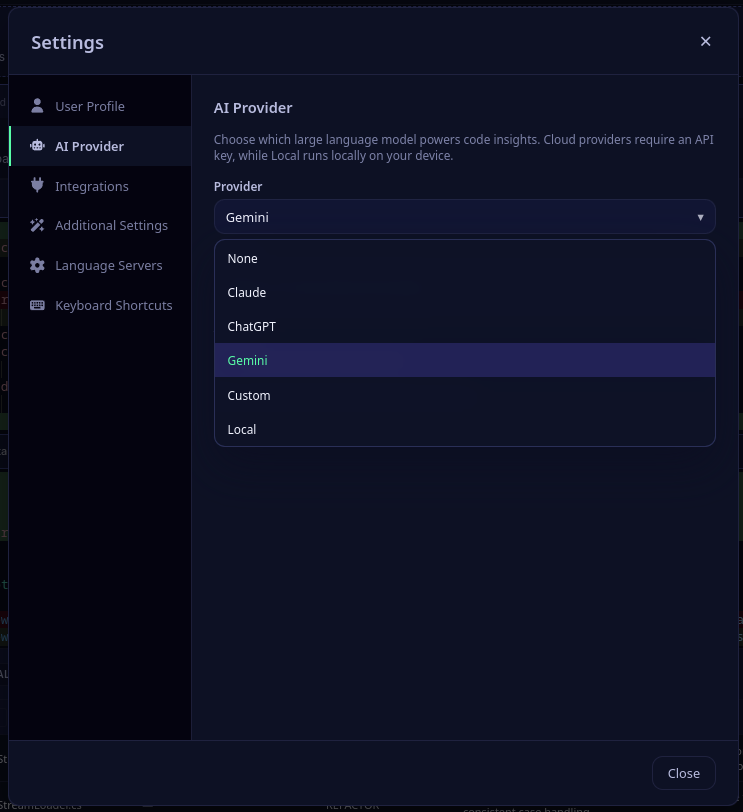Dismiss Settings using the X icon
This screenshot has width=743, height=812.
pos(705,41)
